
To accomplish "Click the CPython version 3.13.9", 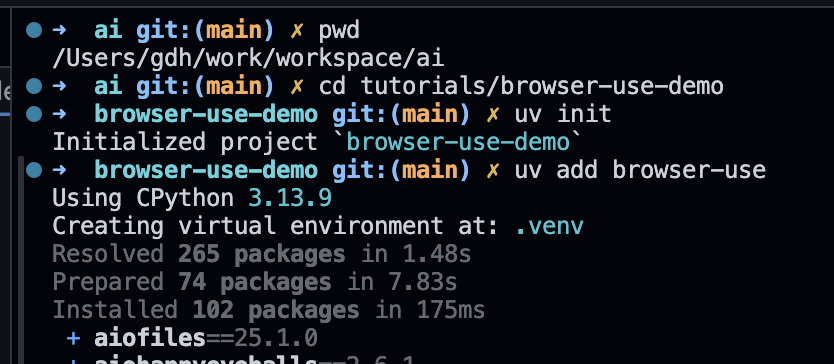I will point(290,198).
